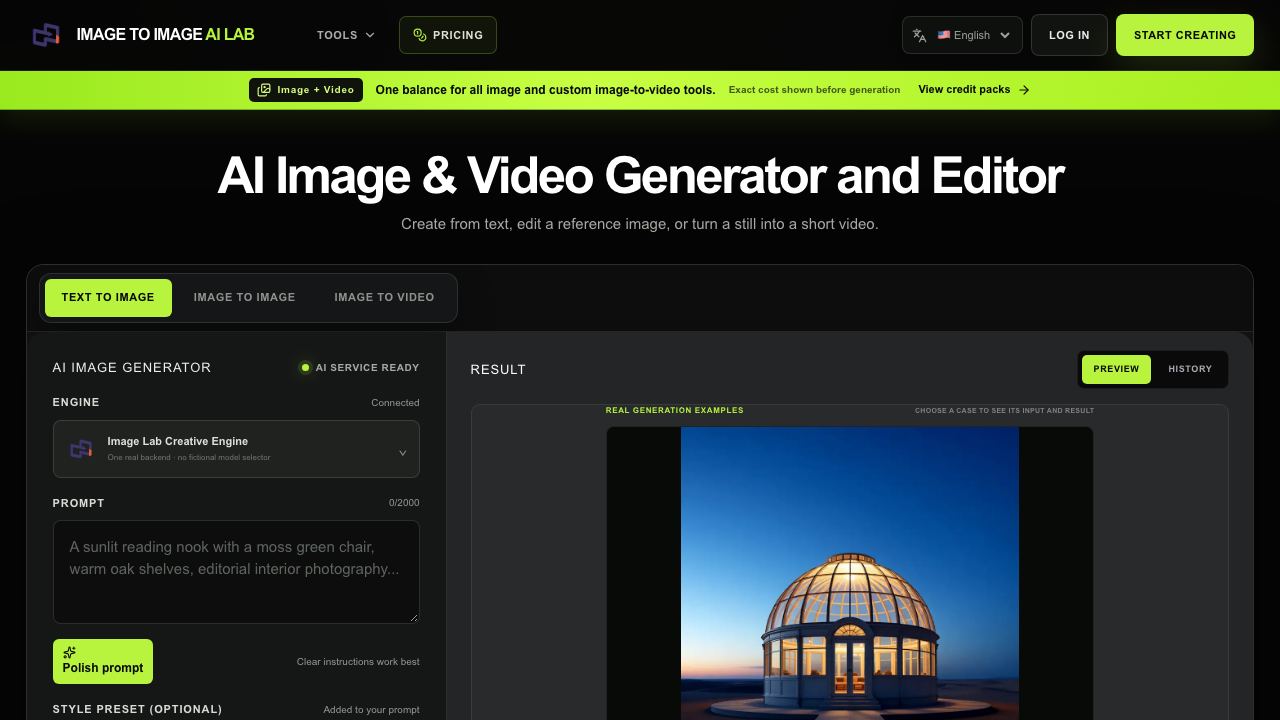Click the Start Creating button
The image size is (1280, 720).
tap(1185, 35)
